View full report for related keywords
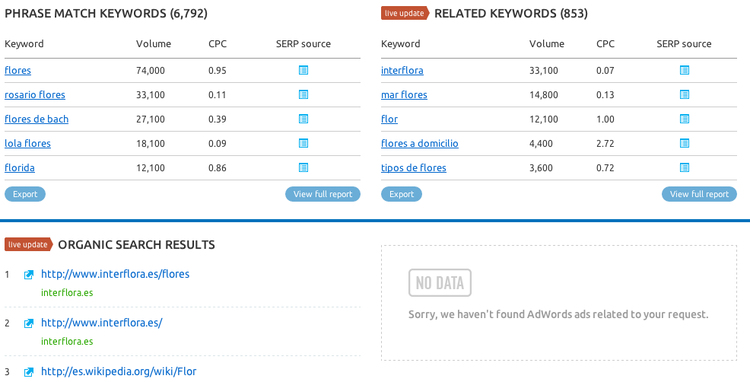 tap(699, 194)
